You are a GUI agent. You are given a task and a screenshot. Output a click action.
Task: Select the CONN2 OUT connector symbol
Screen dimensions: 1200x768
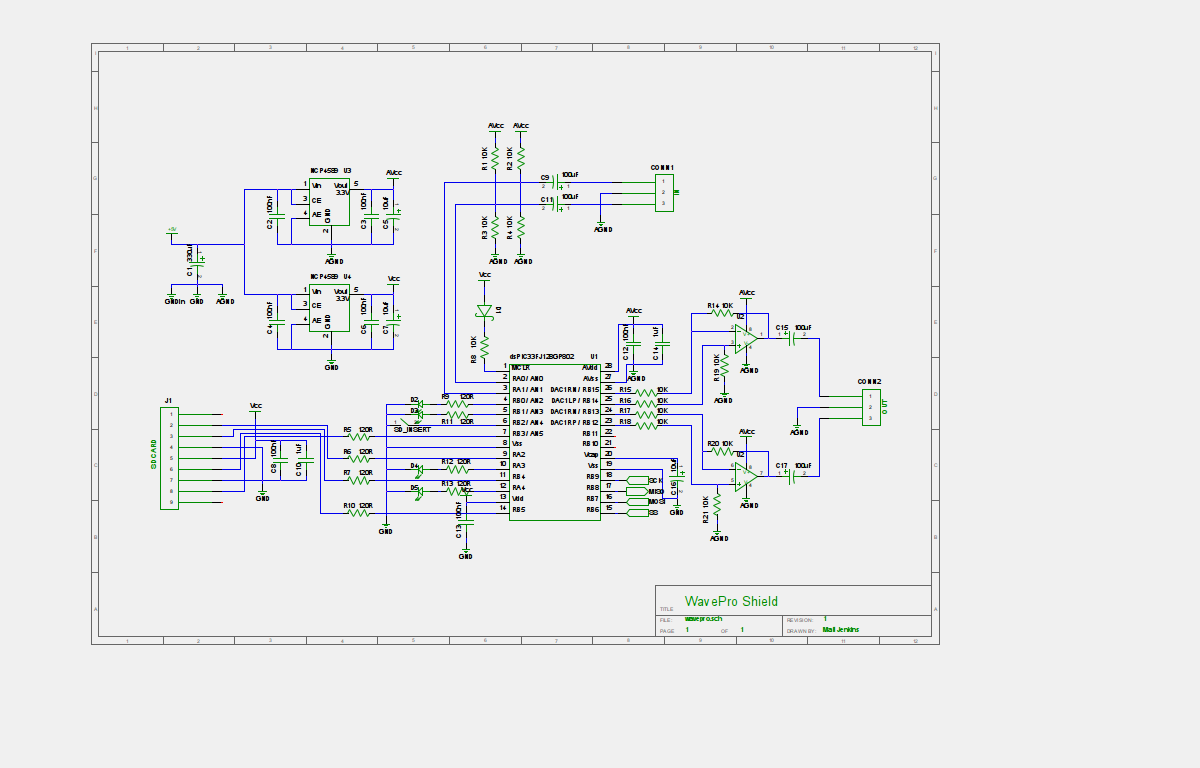[x=871, y=407]
